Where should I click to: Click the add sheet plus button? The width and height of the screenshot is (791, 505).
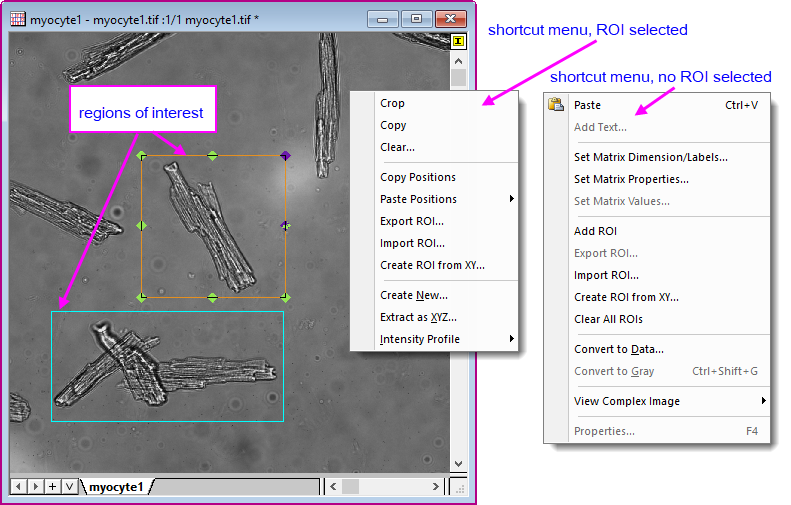pyautogui.click(x=52, y=486)
